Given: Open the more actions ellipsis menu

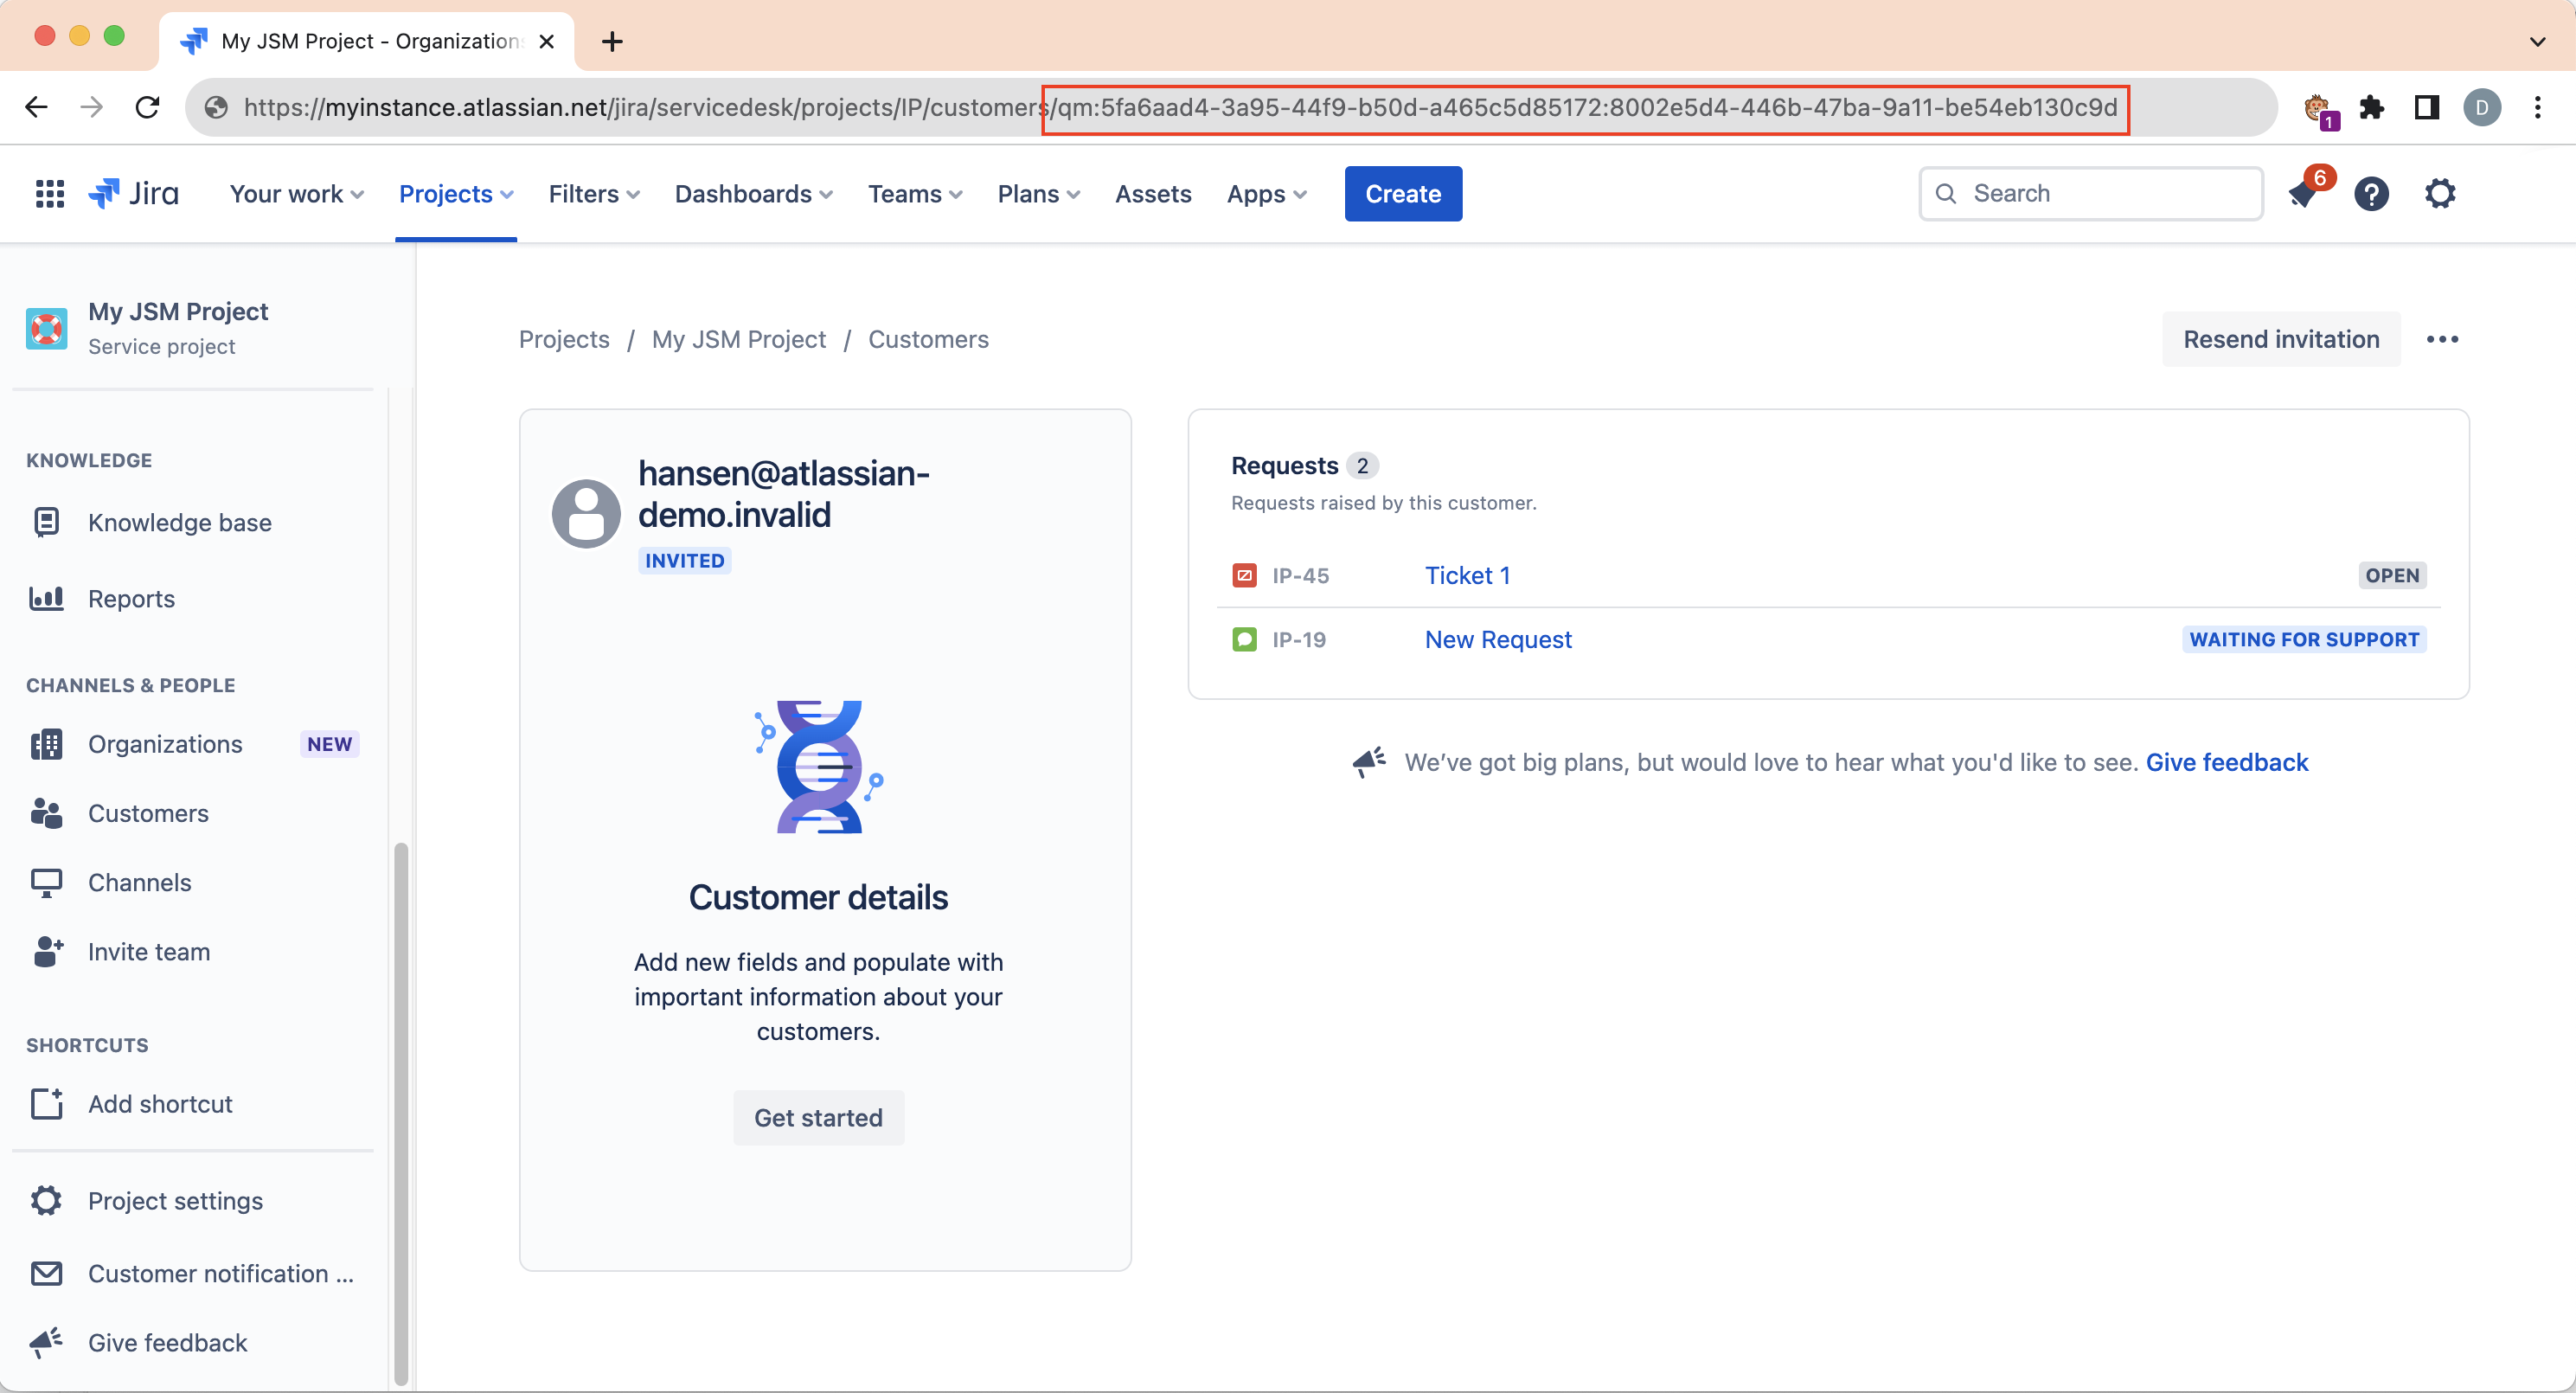Looking at the screenshot, I should pos(2442,340).
